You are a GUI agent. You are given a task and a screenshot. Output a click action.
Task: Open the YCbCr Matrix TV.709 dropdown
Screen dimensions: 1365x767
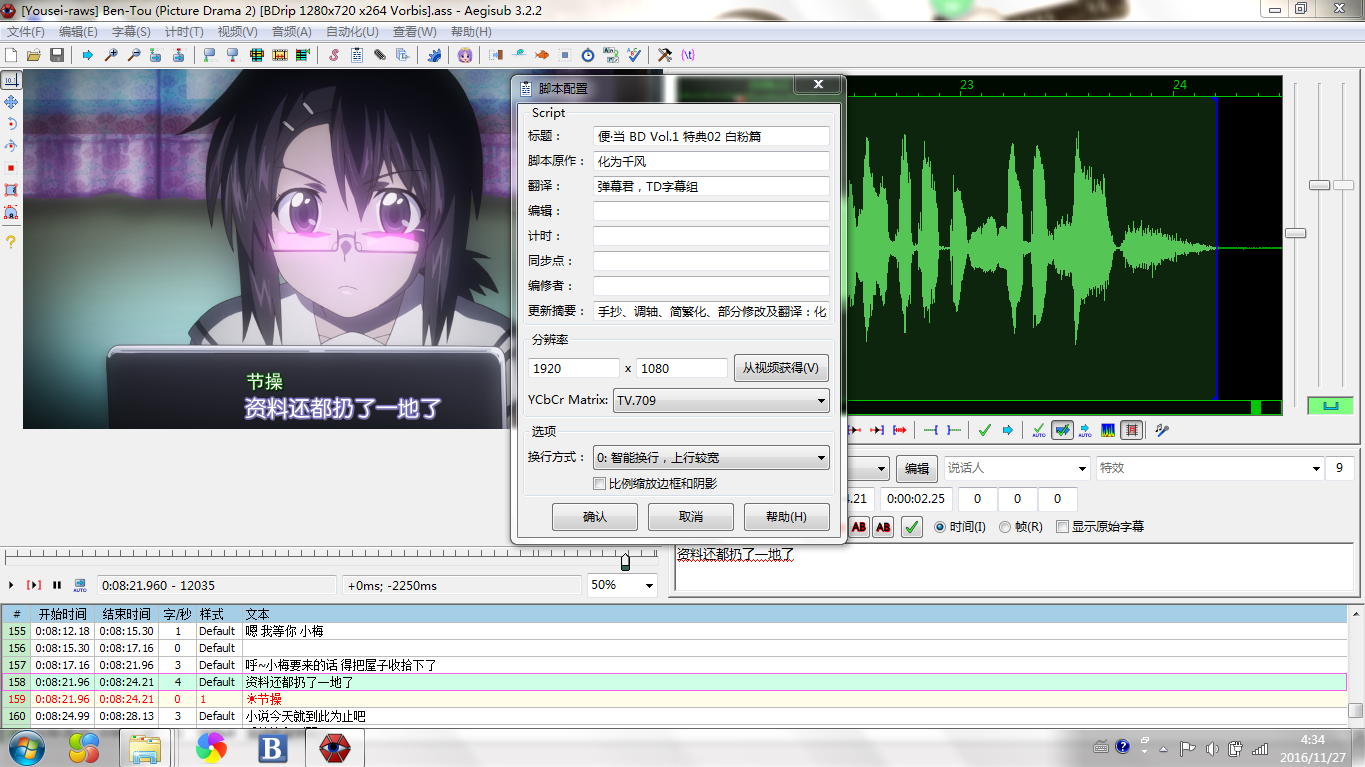721,400
